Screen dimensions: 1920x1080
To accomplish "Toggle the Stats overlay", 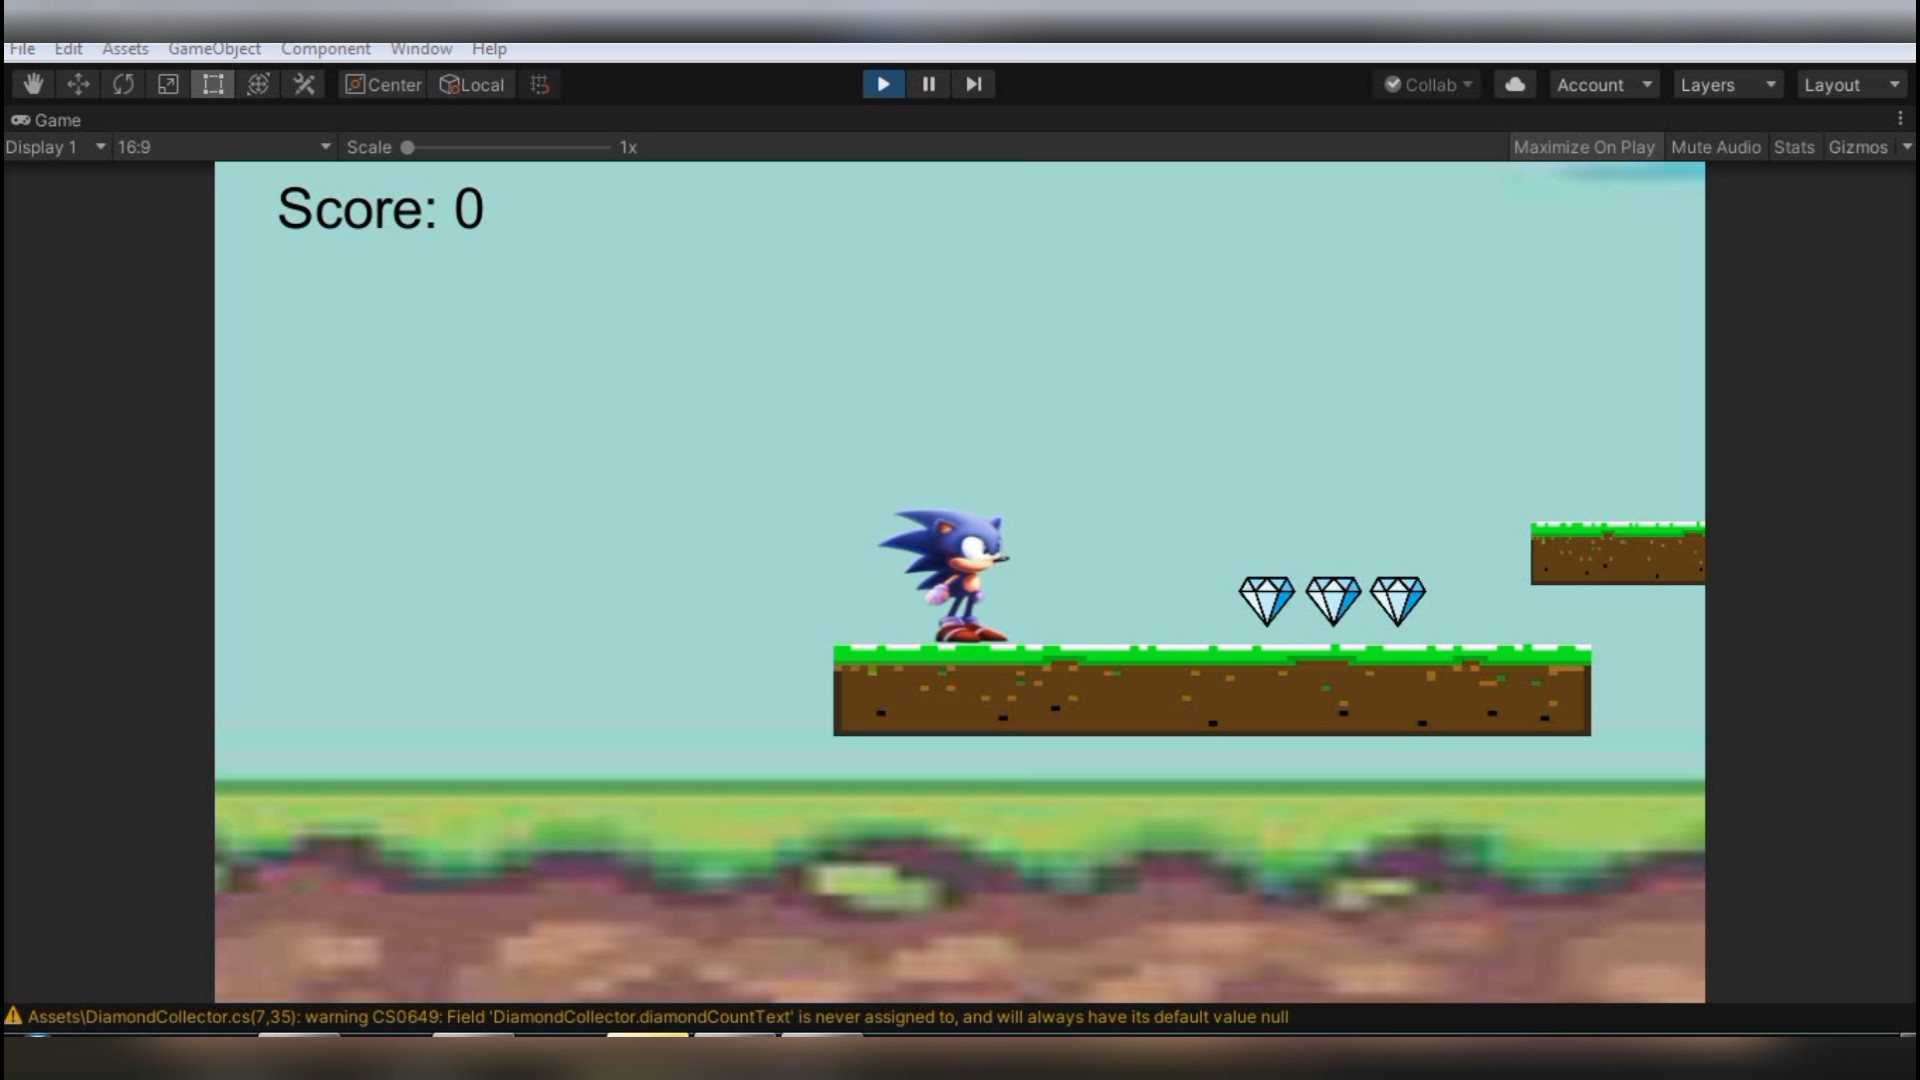I will click(x=1794, y=147).
